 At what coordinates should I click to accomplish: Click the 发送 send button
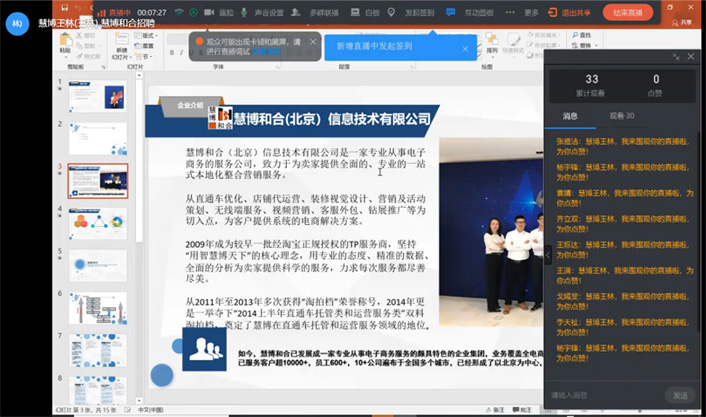click(680, 395)
